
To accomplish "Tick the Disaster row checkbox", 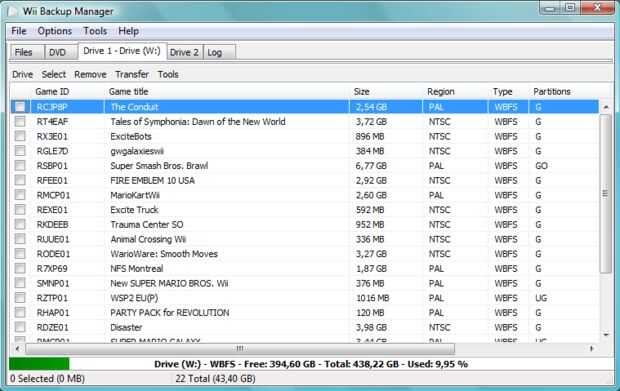I will (x=20, y=327).
